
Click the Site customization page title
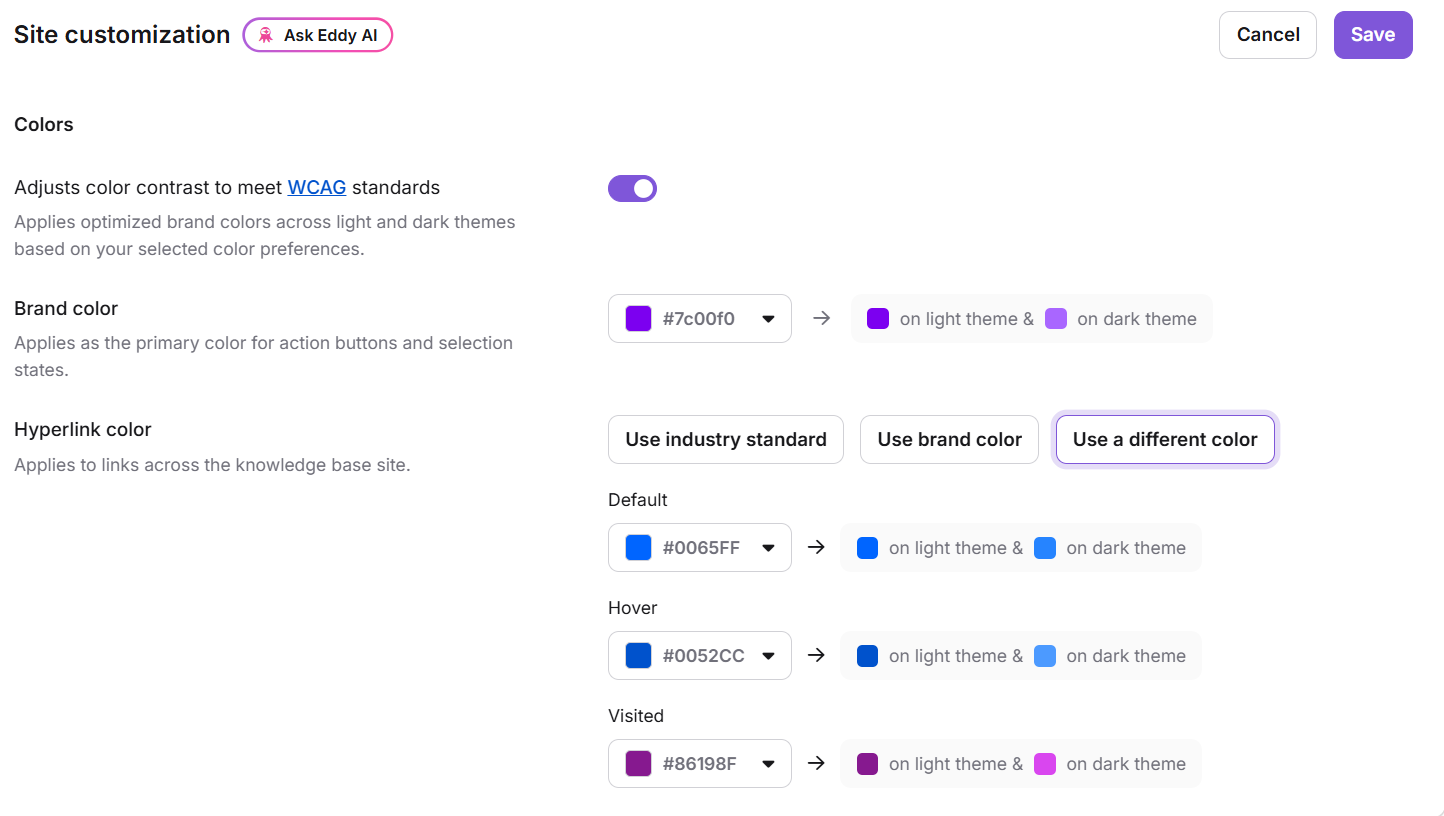pyautogui.click(x=122, y=35)
